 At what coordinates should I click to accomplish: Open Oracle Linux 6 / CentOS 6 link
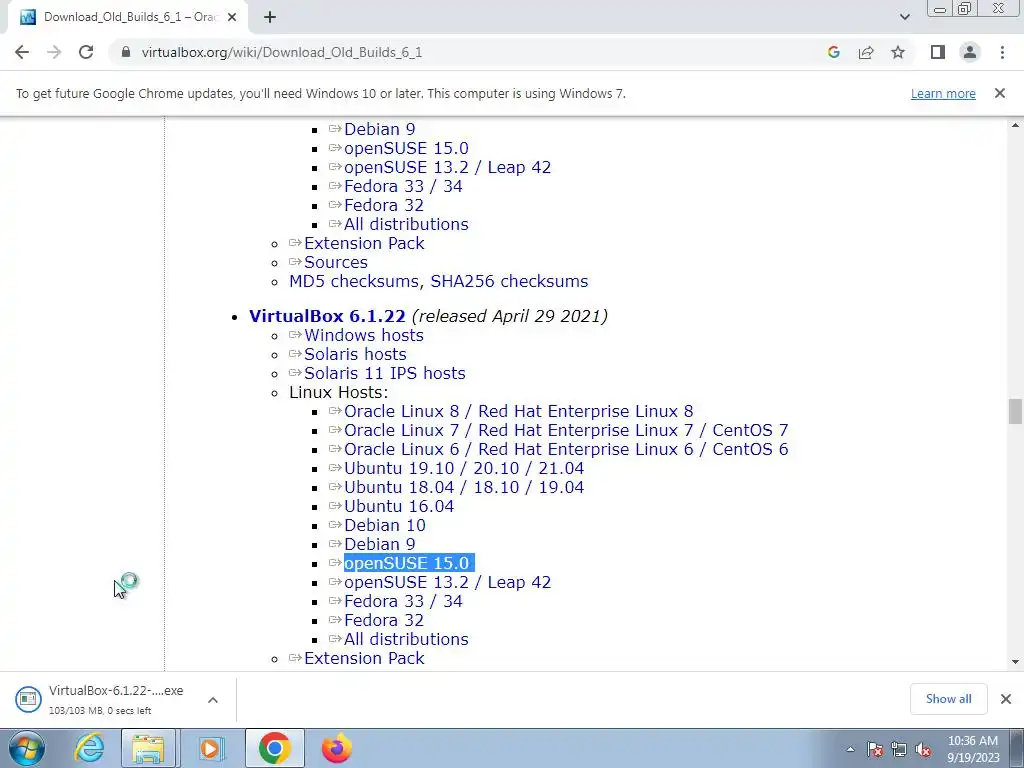(x=566, y=449)
